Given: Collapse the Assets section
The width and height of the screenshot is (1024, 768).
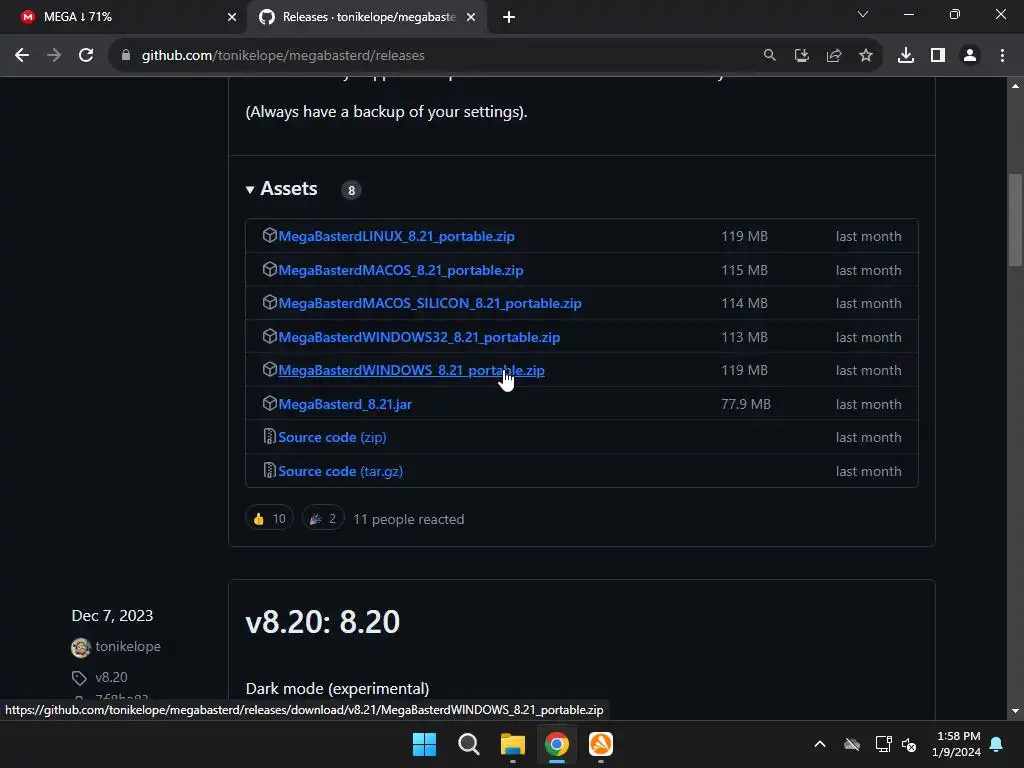Looking at the screenshot, I should [x=281, y=189].
